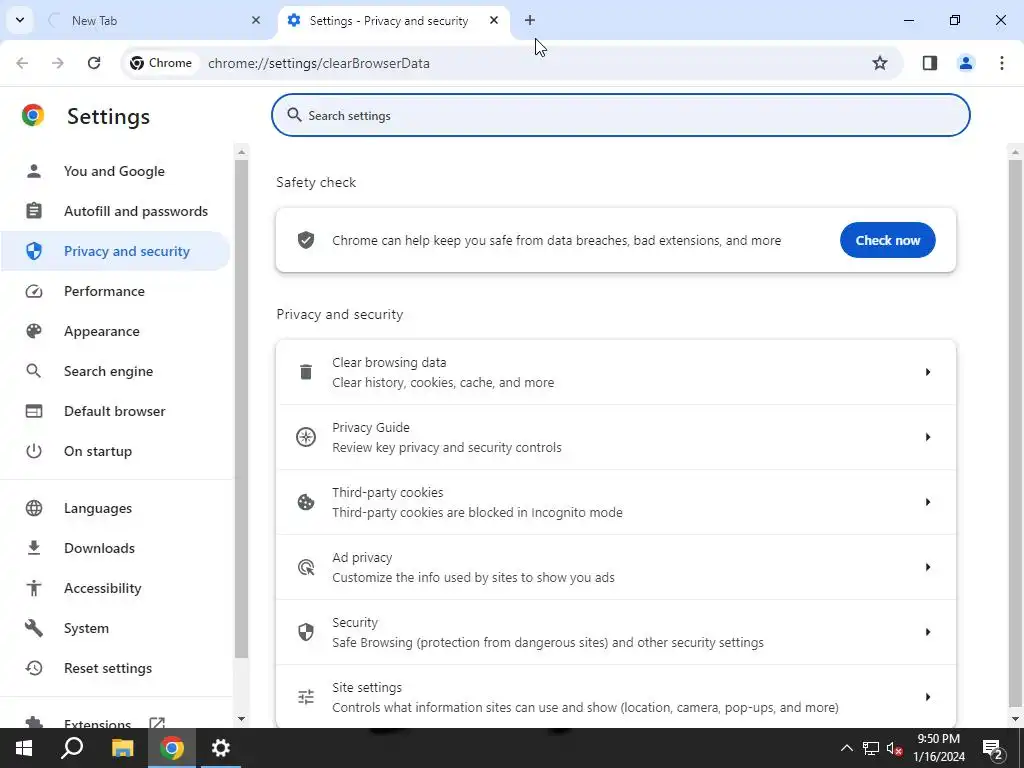The width and height of the screenshot is (1024, 768).
Task: Expand the Third-party cookies arrow
Action: point(927,502)
